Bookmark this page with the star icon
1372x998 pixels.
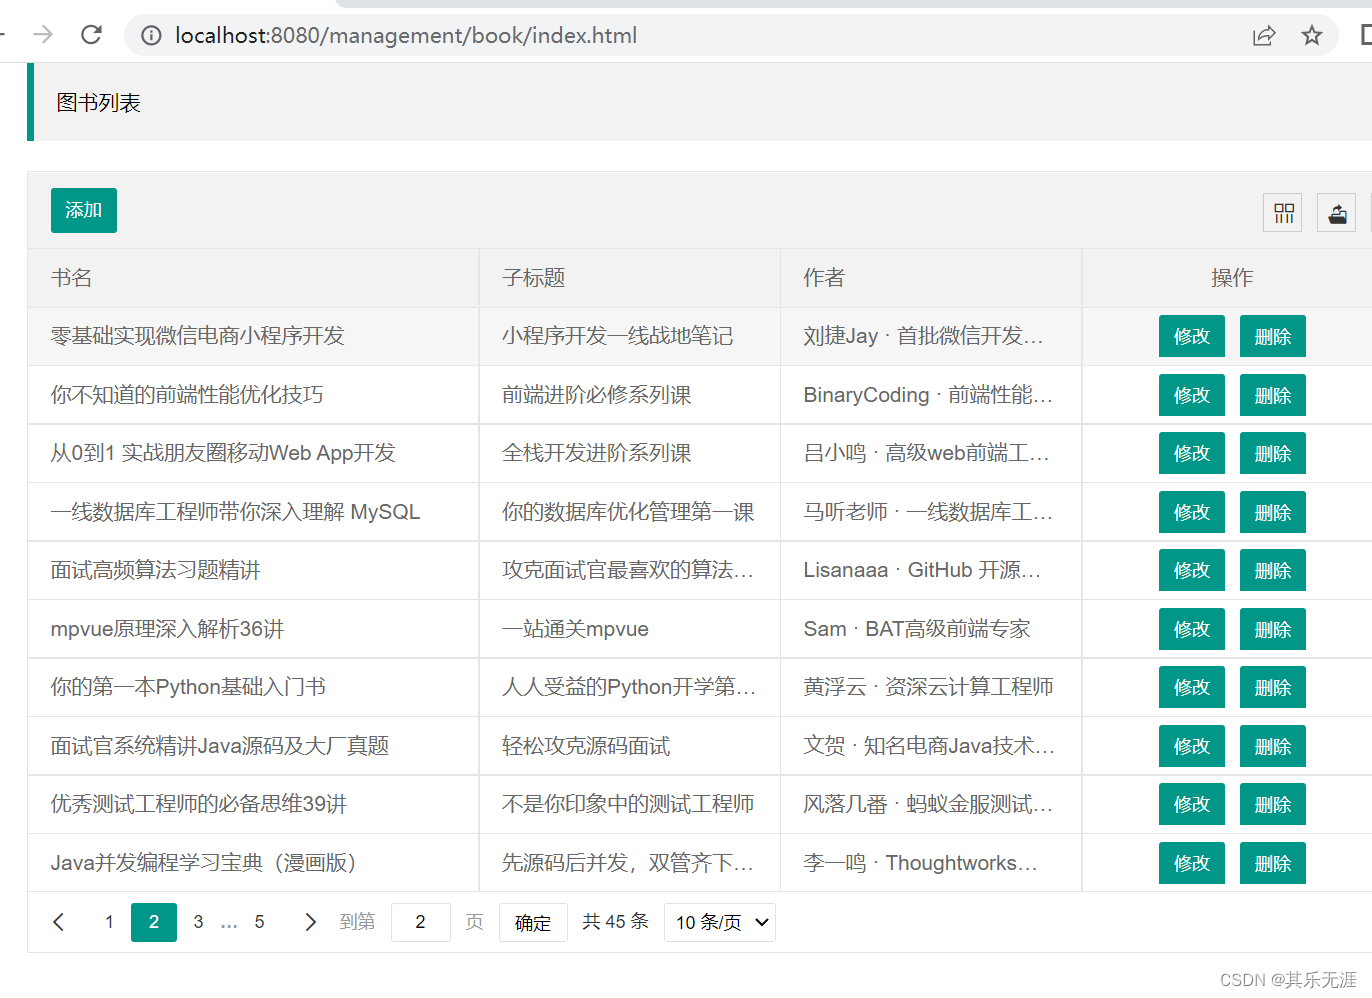[x=1312, y=36]
